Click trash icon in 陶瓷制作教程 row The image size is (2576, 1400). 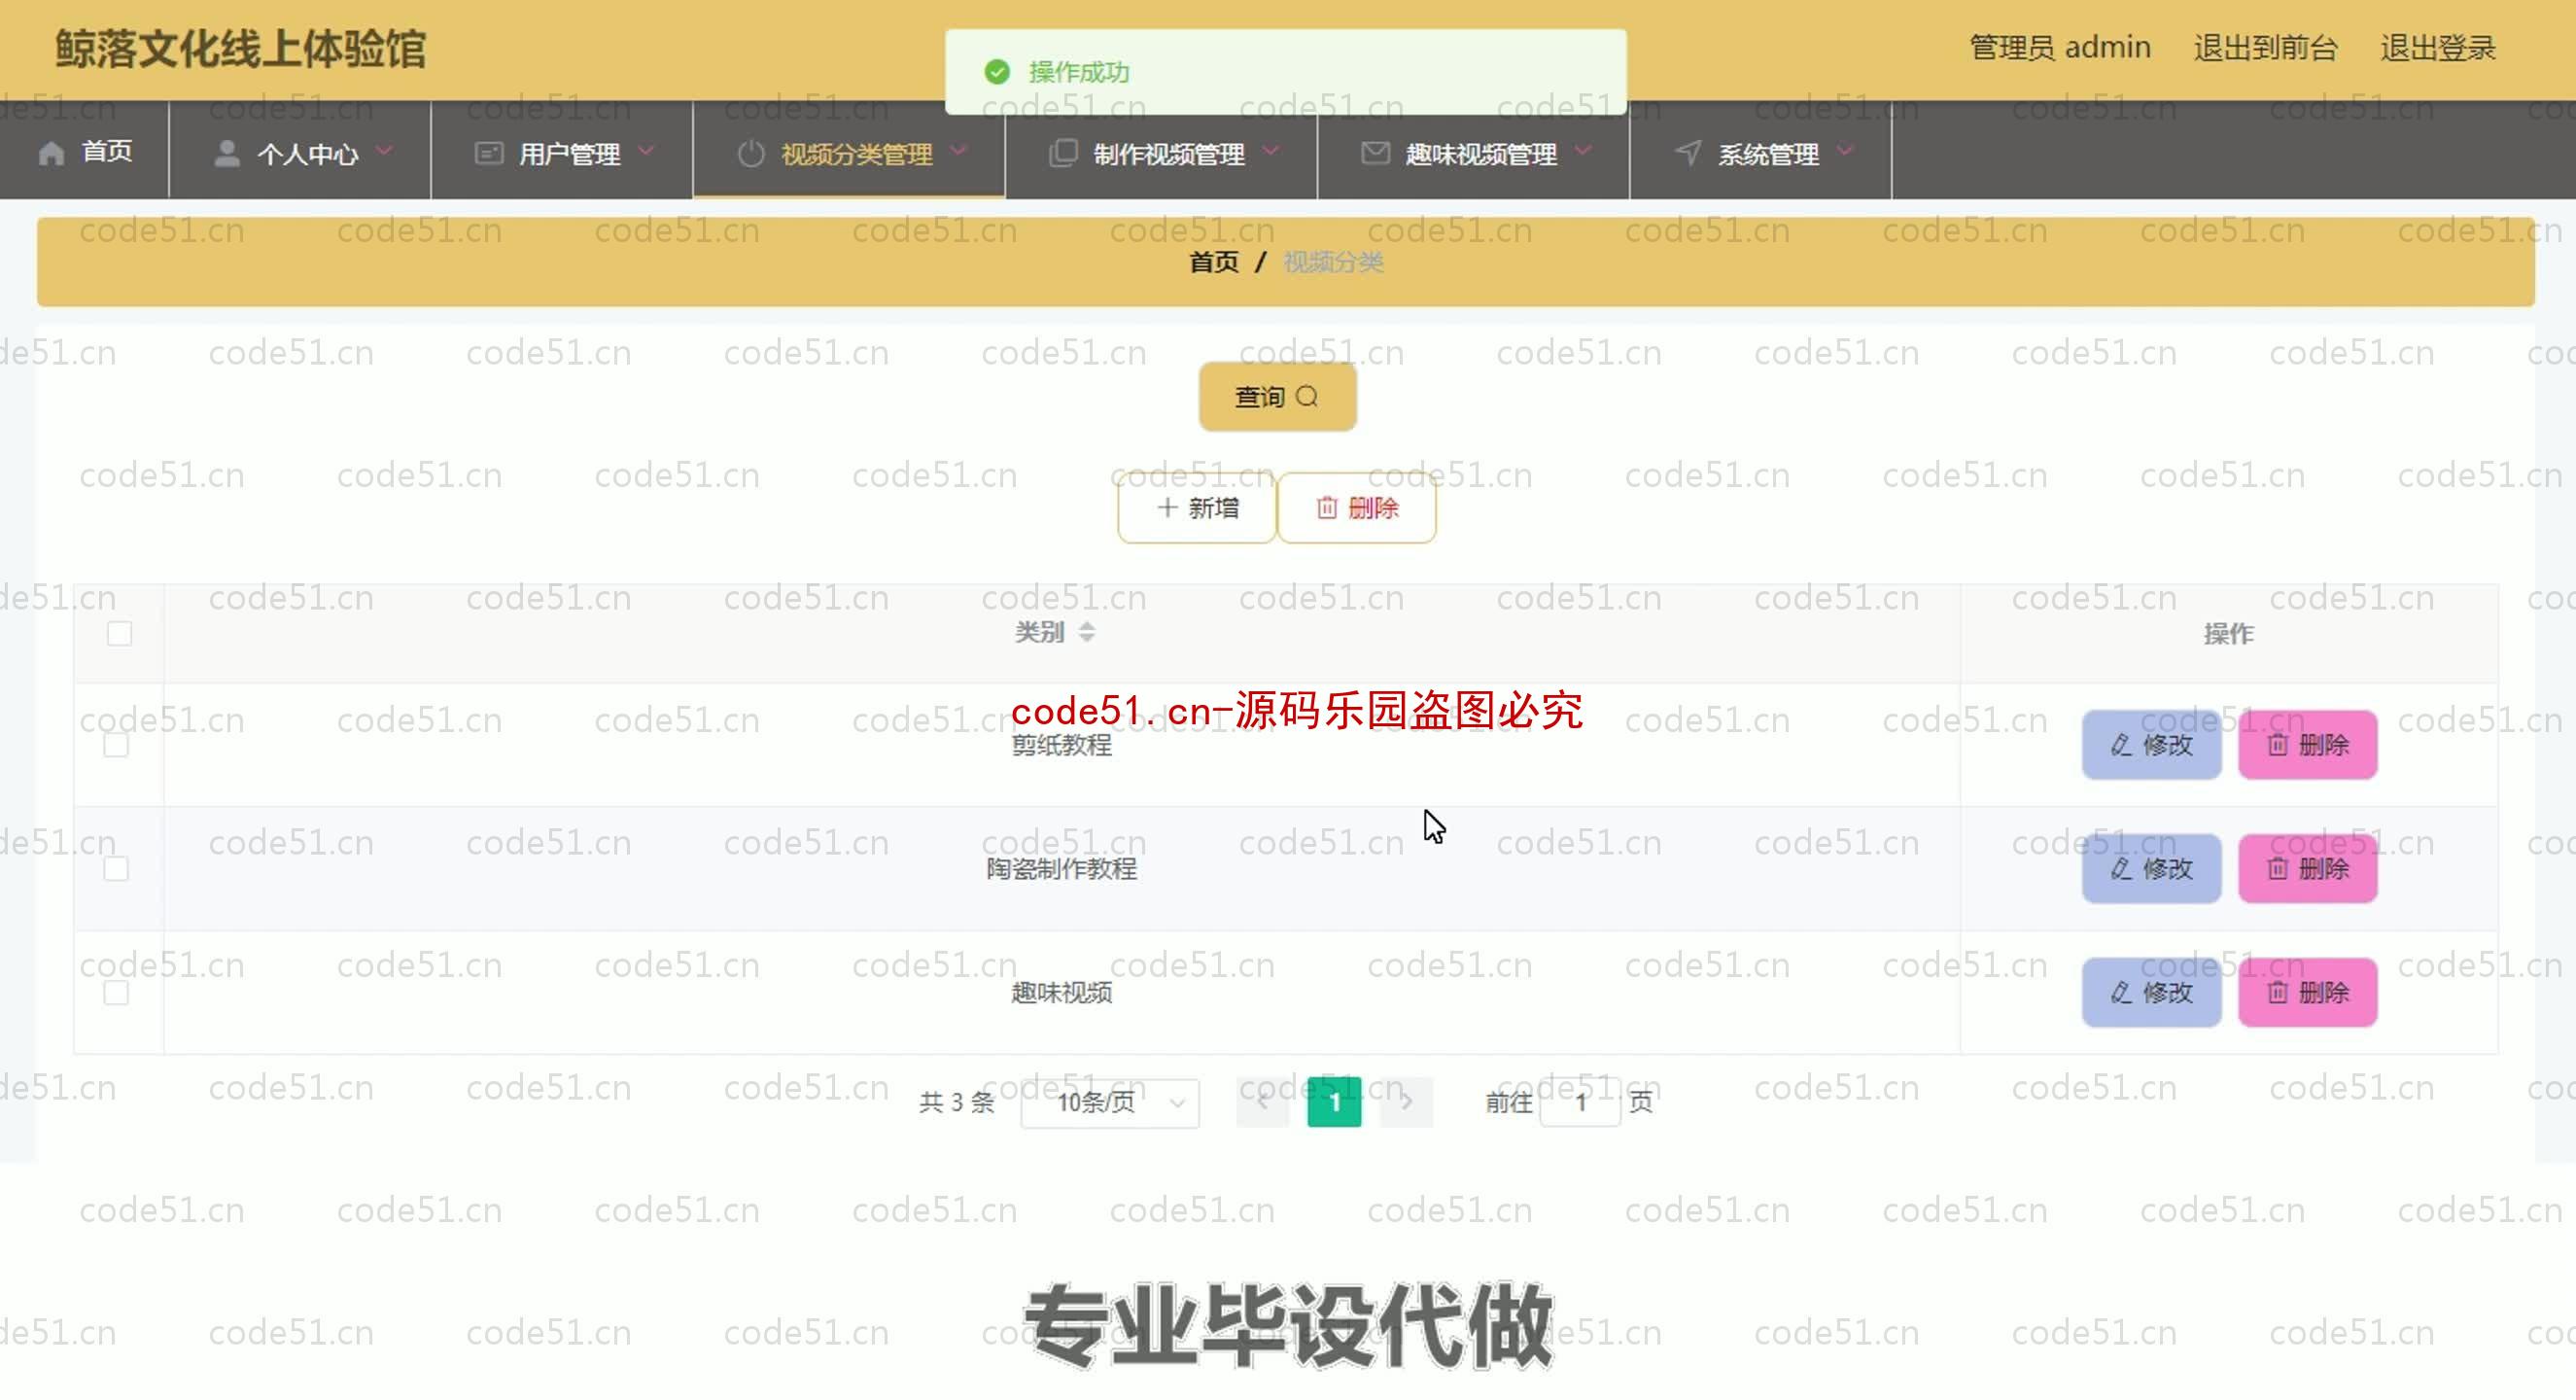(x=2277, y=868)
